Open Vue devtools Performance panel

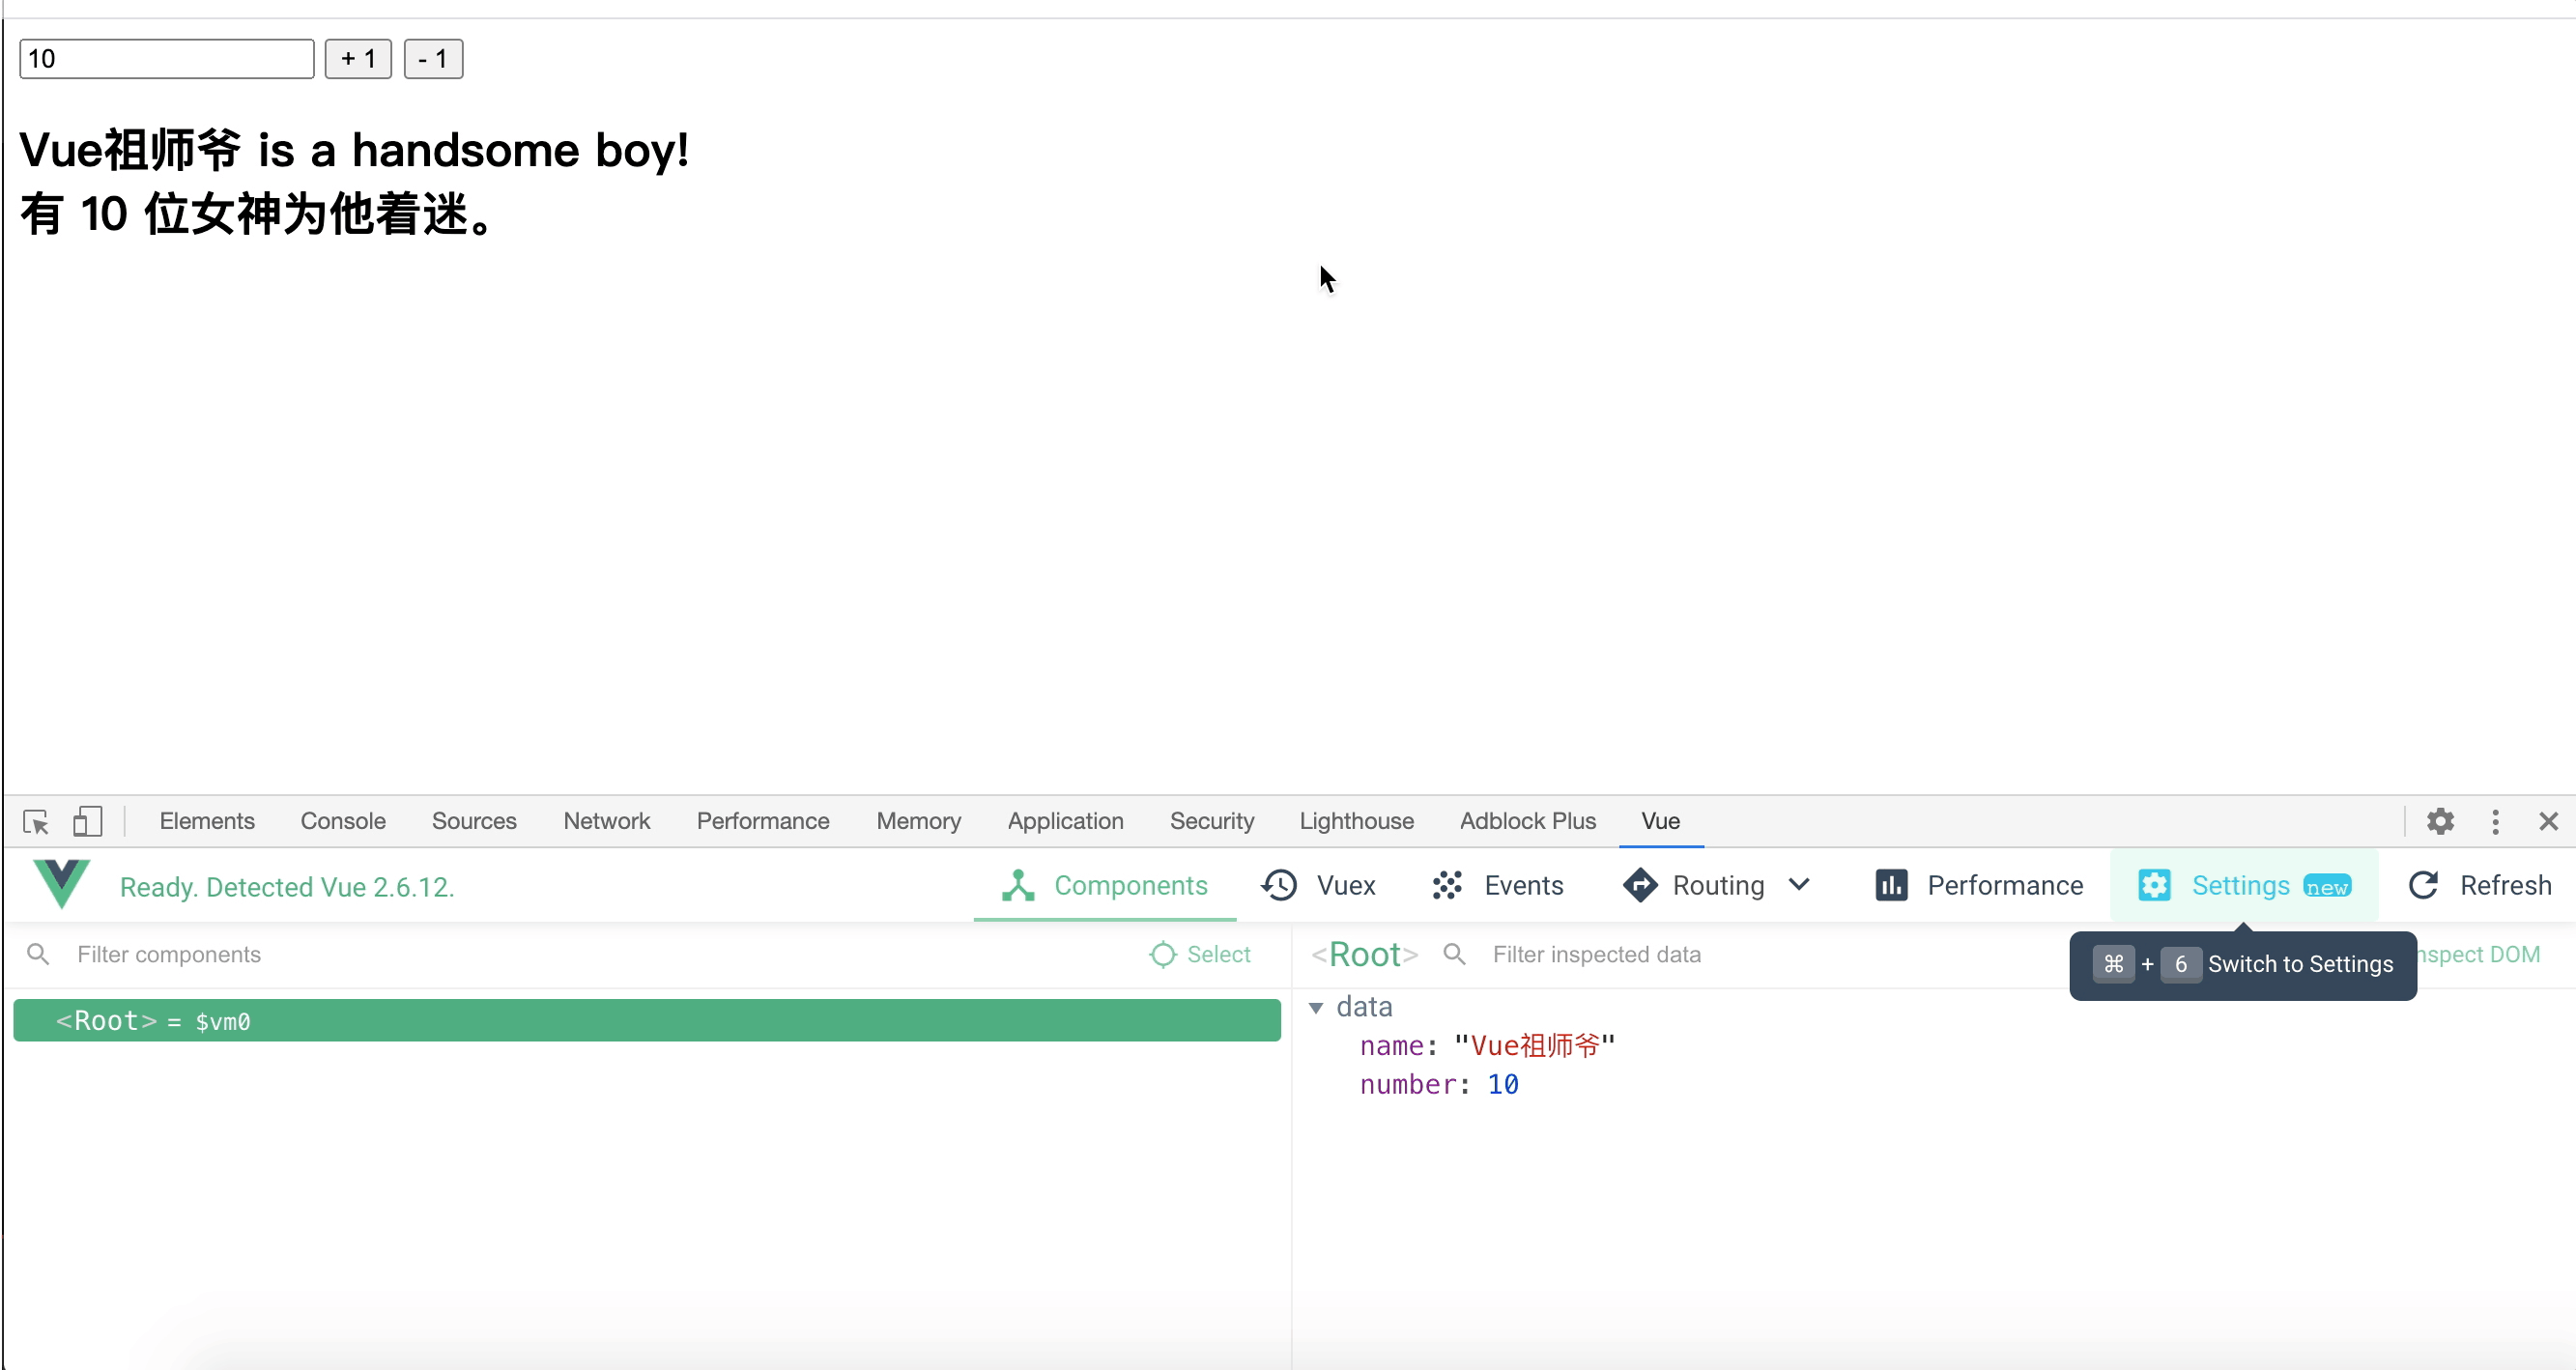point(1979,886)
